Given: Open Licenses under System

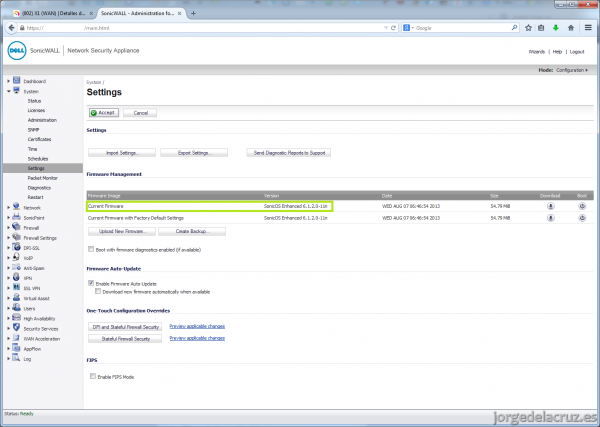Looking at the screenshot, I should click(36, 110).
